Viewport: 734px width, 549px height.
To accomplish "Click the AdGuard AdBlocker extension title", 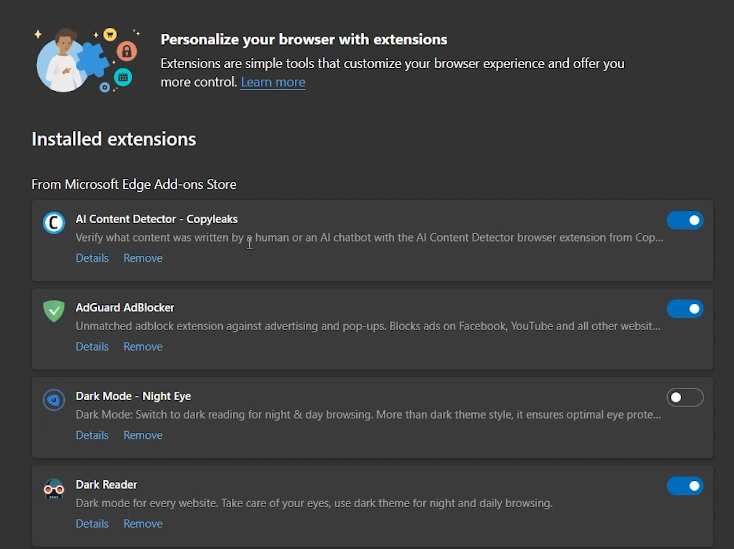I will pyautogui.click(x=125, y=308).
